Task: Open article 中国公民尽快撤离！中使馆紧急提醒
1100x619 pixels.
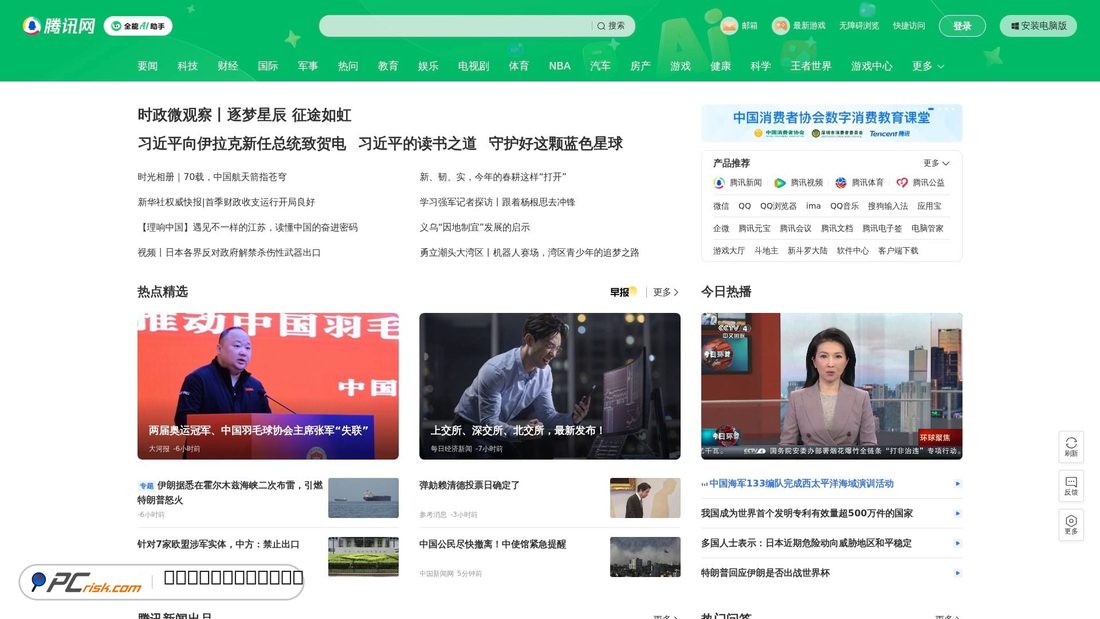Action: 492,544
